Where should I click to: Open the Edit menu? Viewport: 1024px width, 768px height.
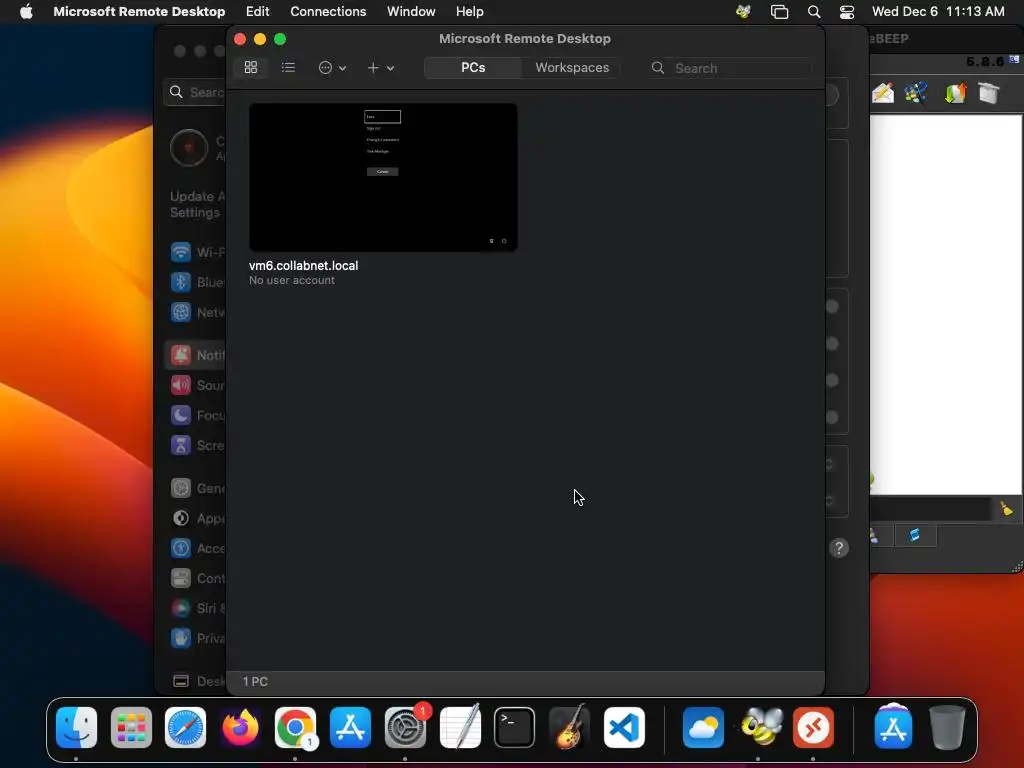(257, 11)
